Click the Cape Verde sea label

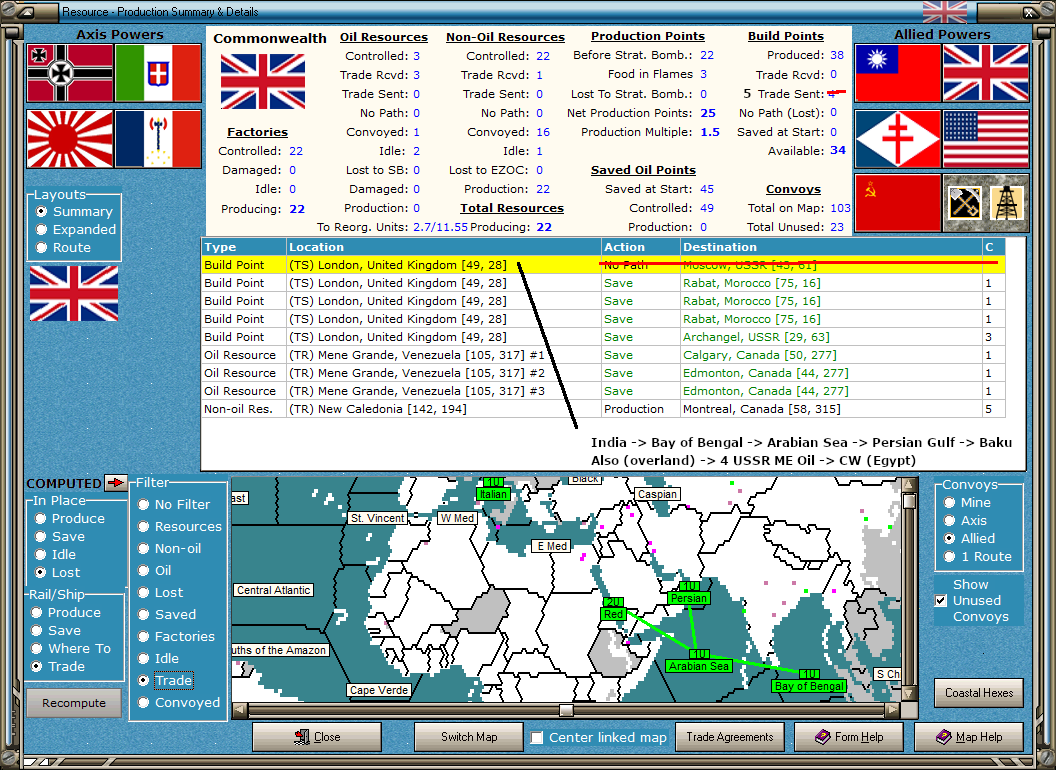378,690
